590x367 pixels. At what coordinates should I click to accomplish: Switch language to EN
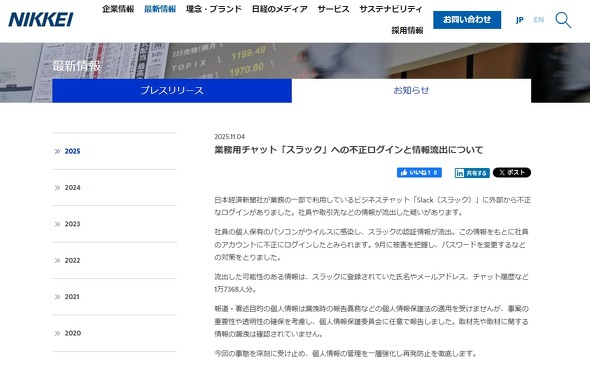click(539, 20)
